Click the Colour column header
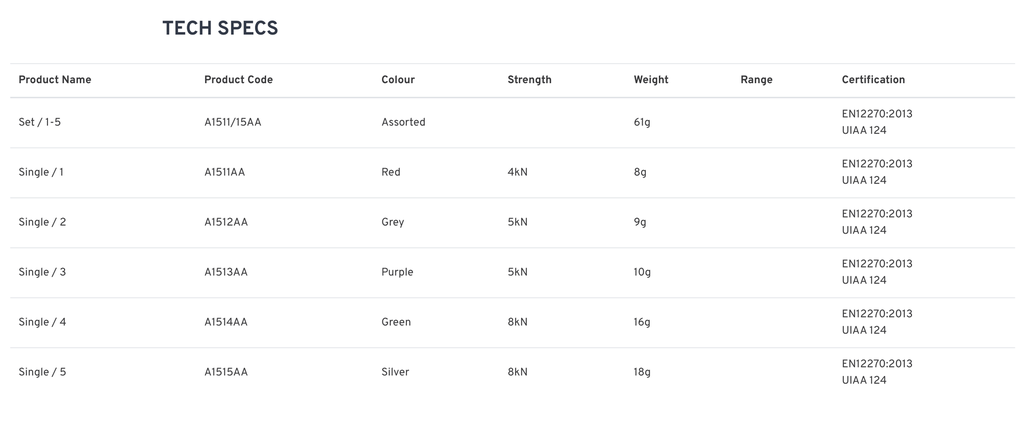The image size is (1024, 434). click(398, 80)
